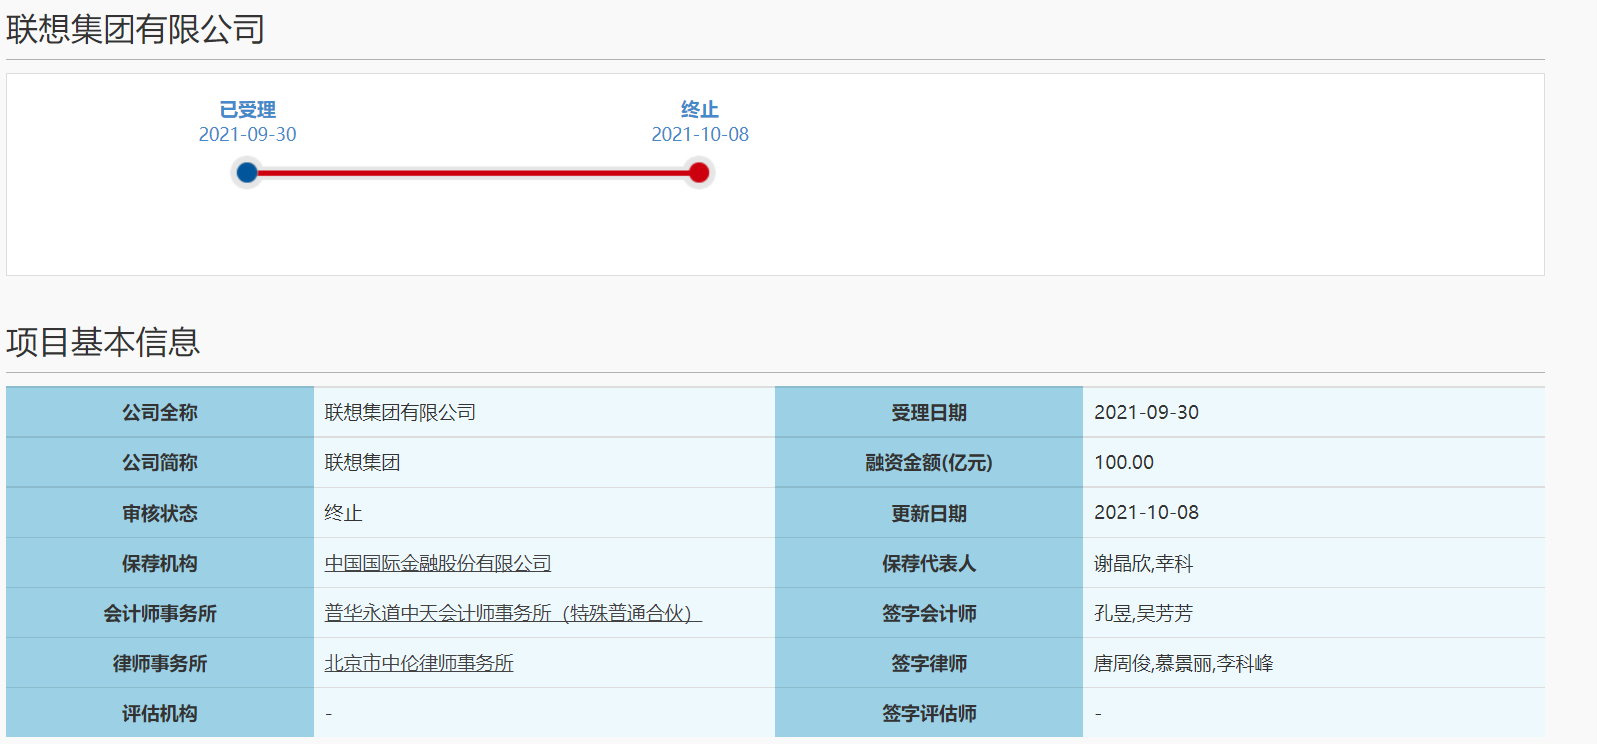Open the 普华永道中天会计师事务所 link
This screenshot has width=1597, height=744.
point(513,613)
